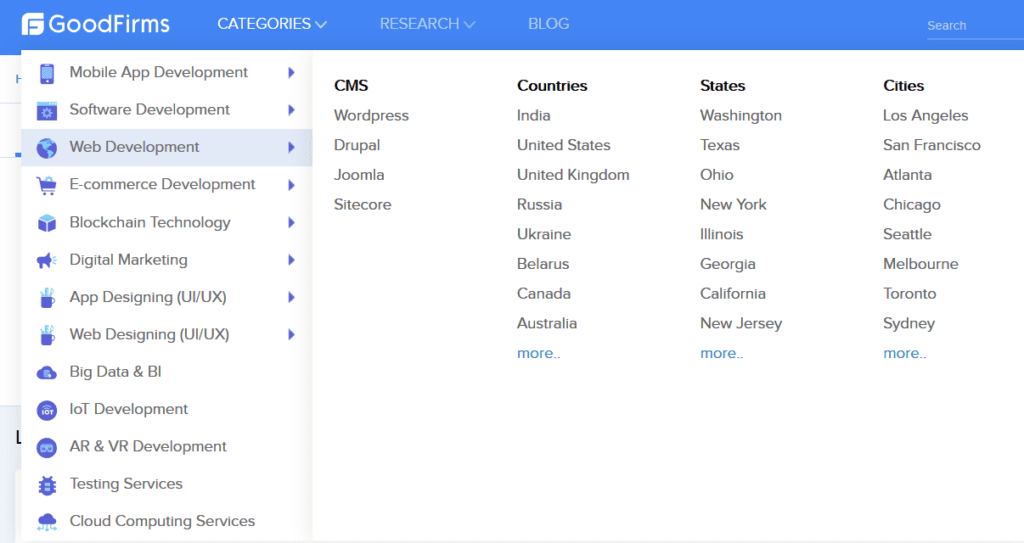
Task: Click the Blockchain Technology cube icon
Action: point(46,223)
